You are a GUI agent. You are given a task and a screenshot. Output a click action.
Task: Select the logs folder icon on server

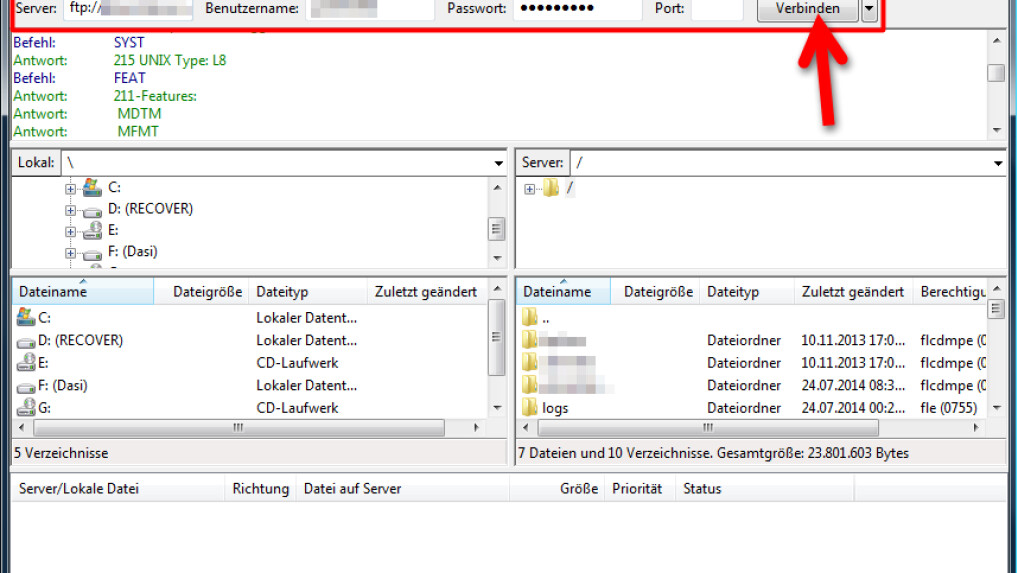[x=530, y=408]
